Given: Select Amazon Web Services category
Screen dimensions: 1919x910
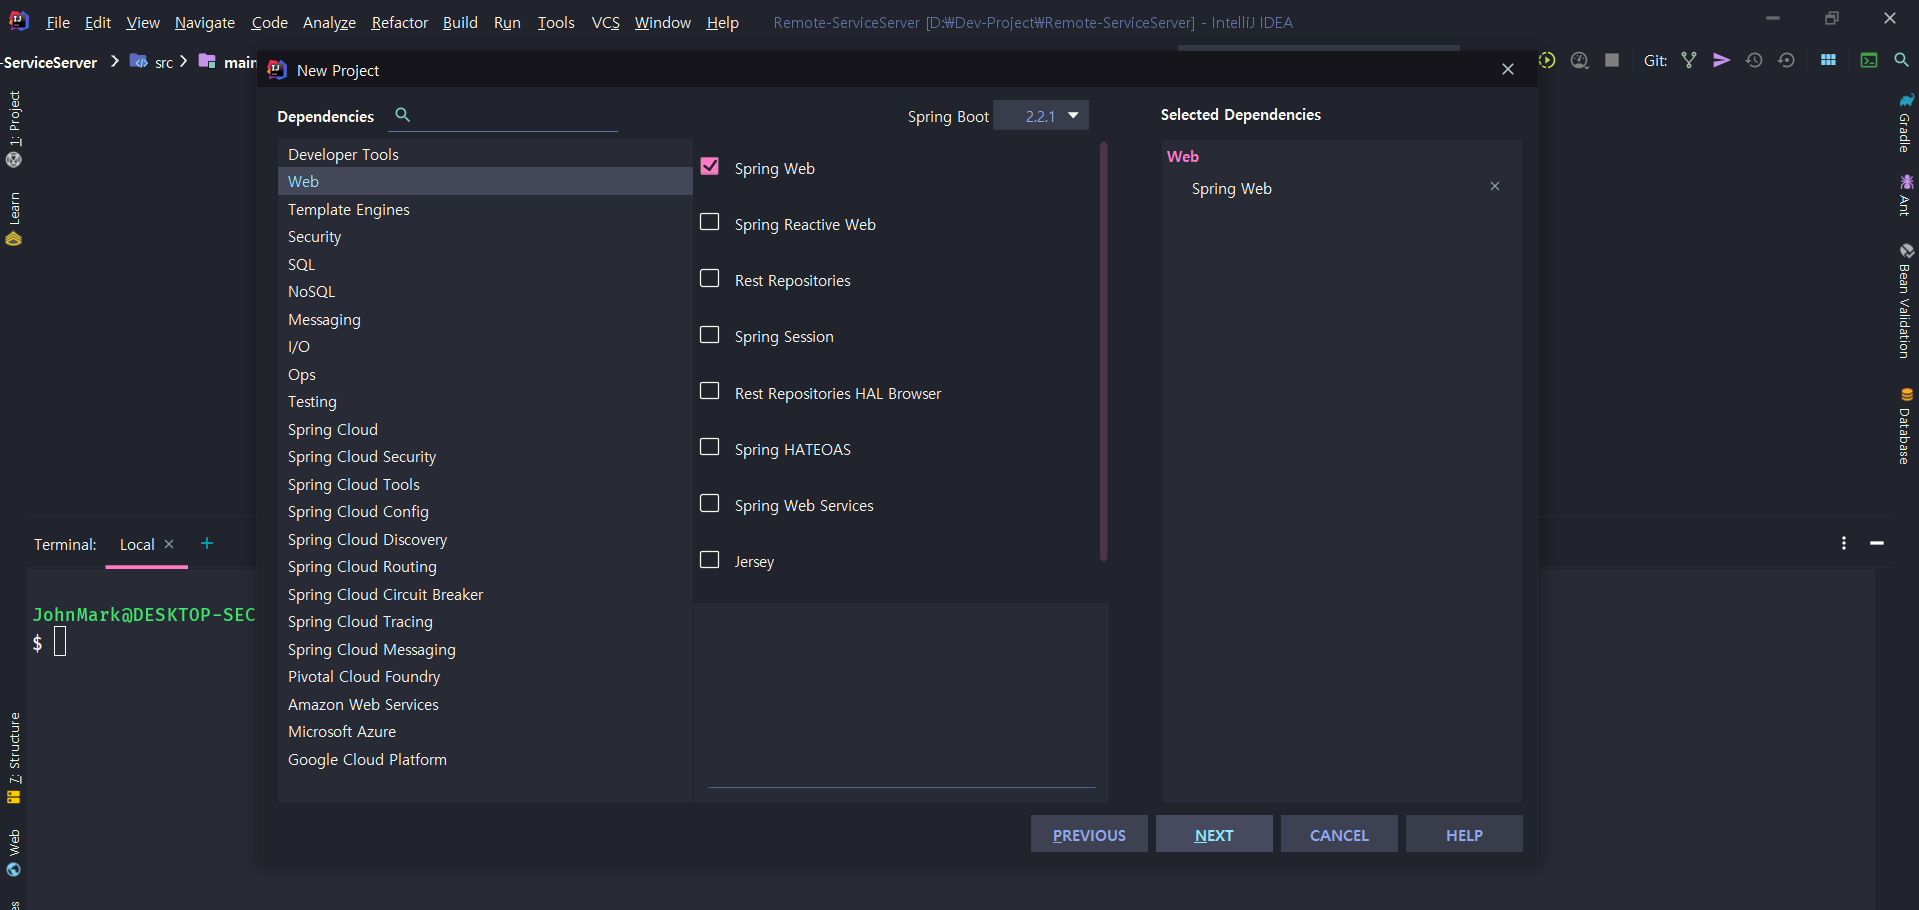Looking at the screenshot, I should click(x=485, y=704).
